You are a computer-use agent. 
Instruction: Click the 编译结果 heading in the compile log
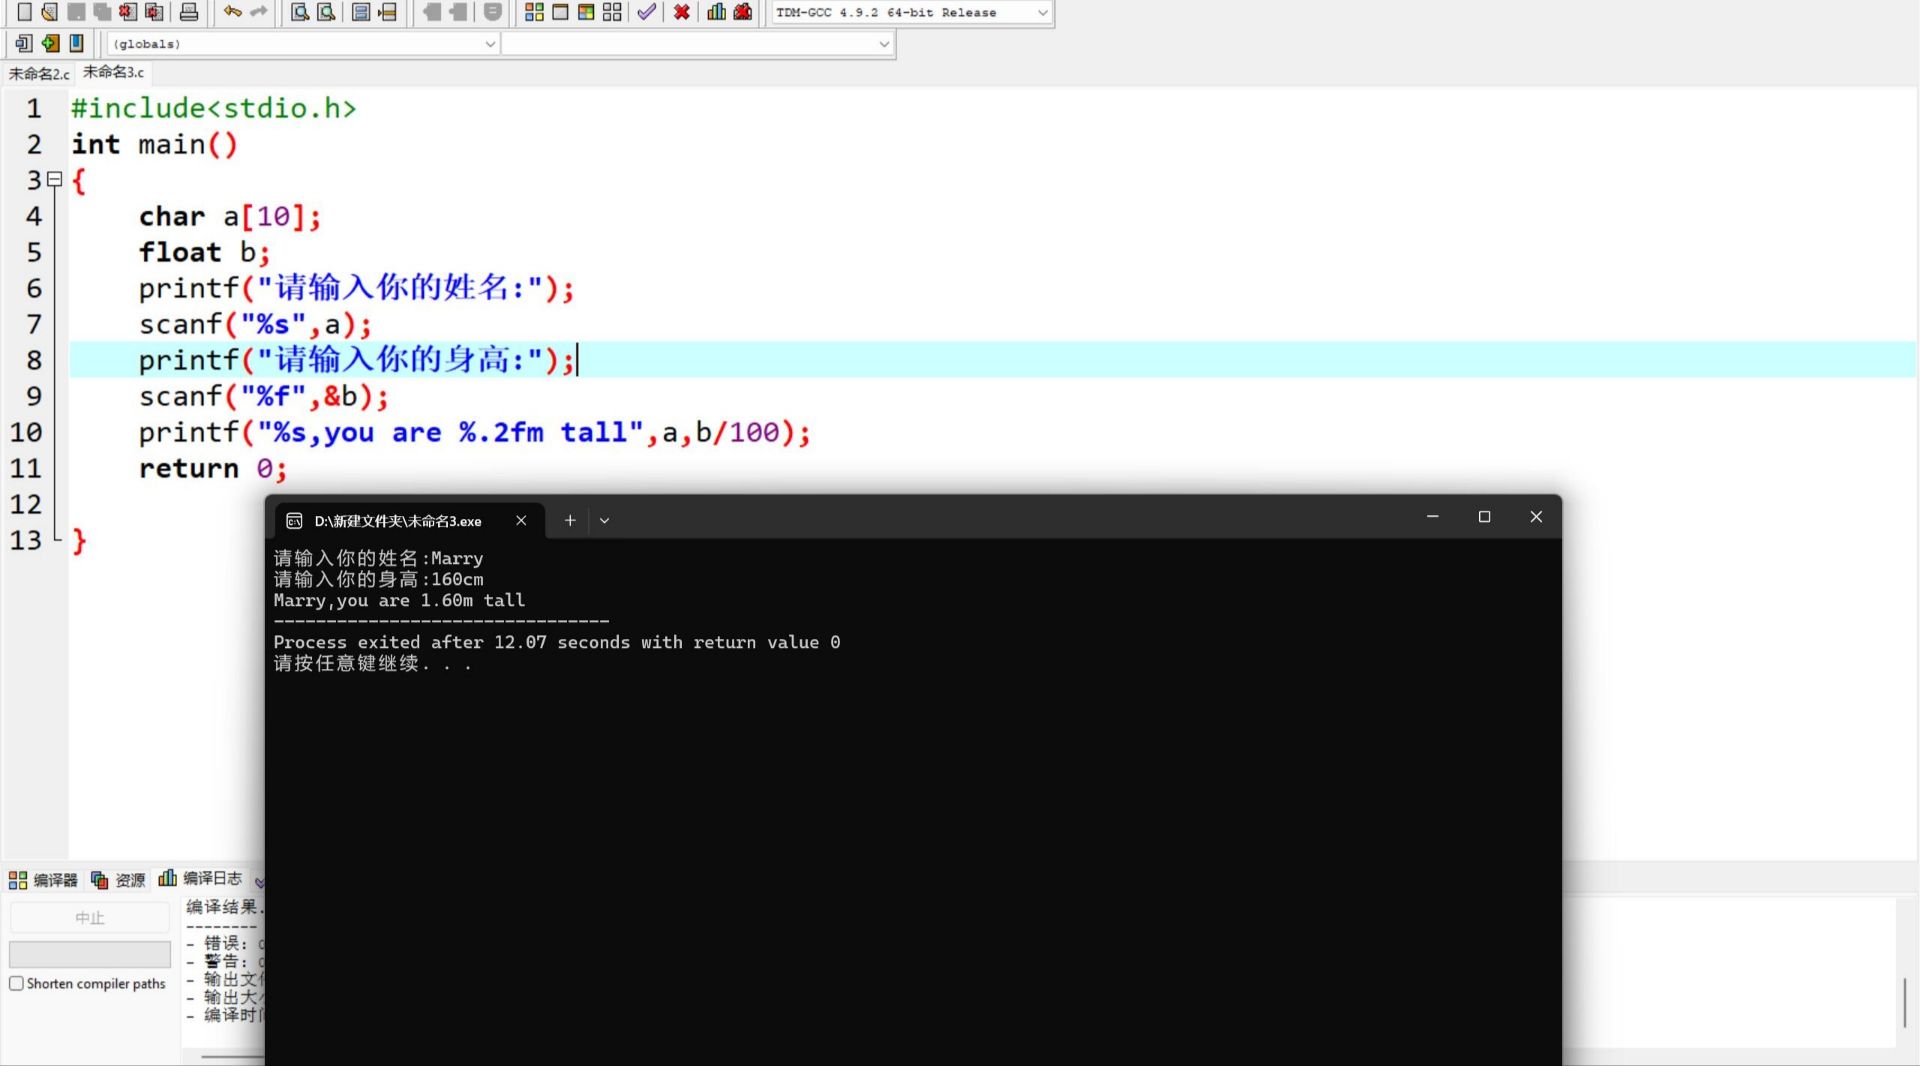coord(225,907)
